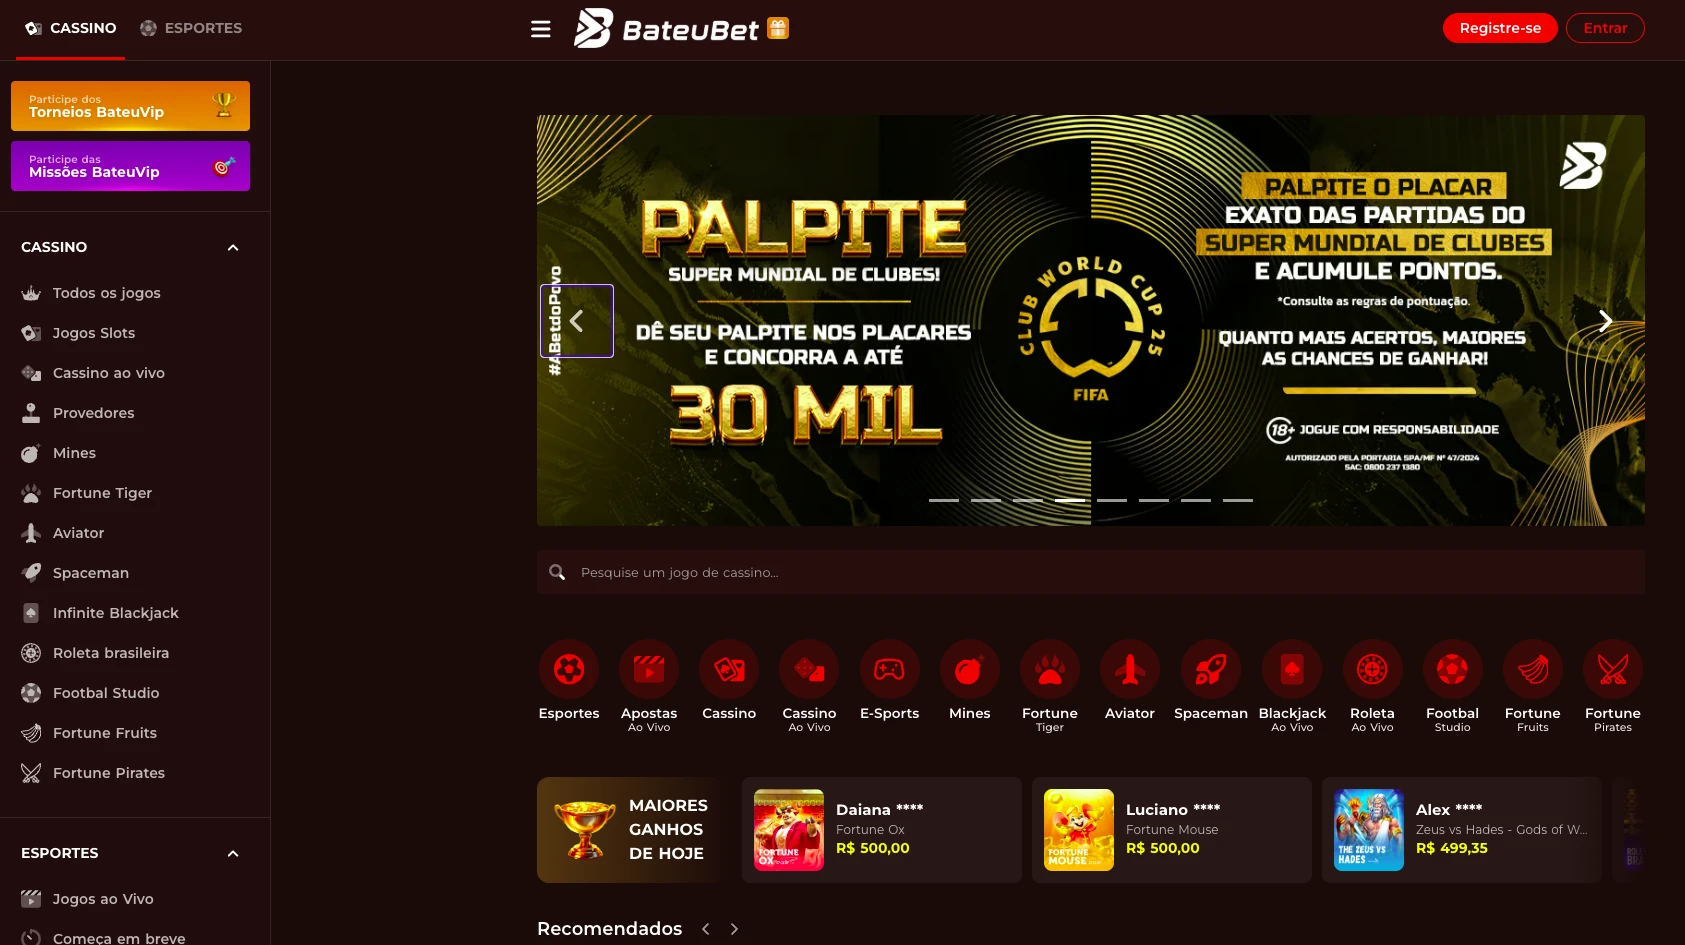Open the Cassino cards category icon

(x=729, y=669)
